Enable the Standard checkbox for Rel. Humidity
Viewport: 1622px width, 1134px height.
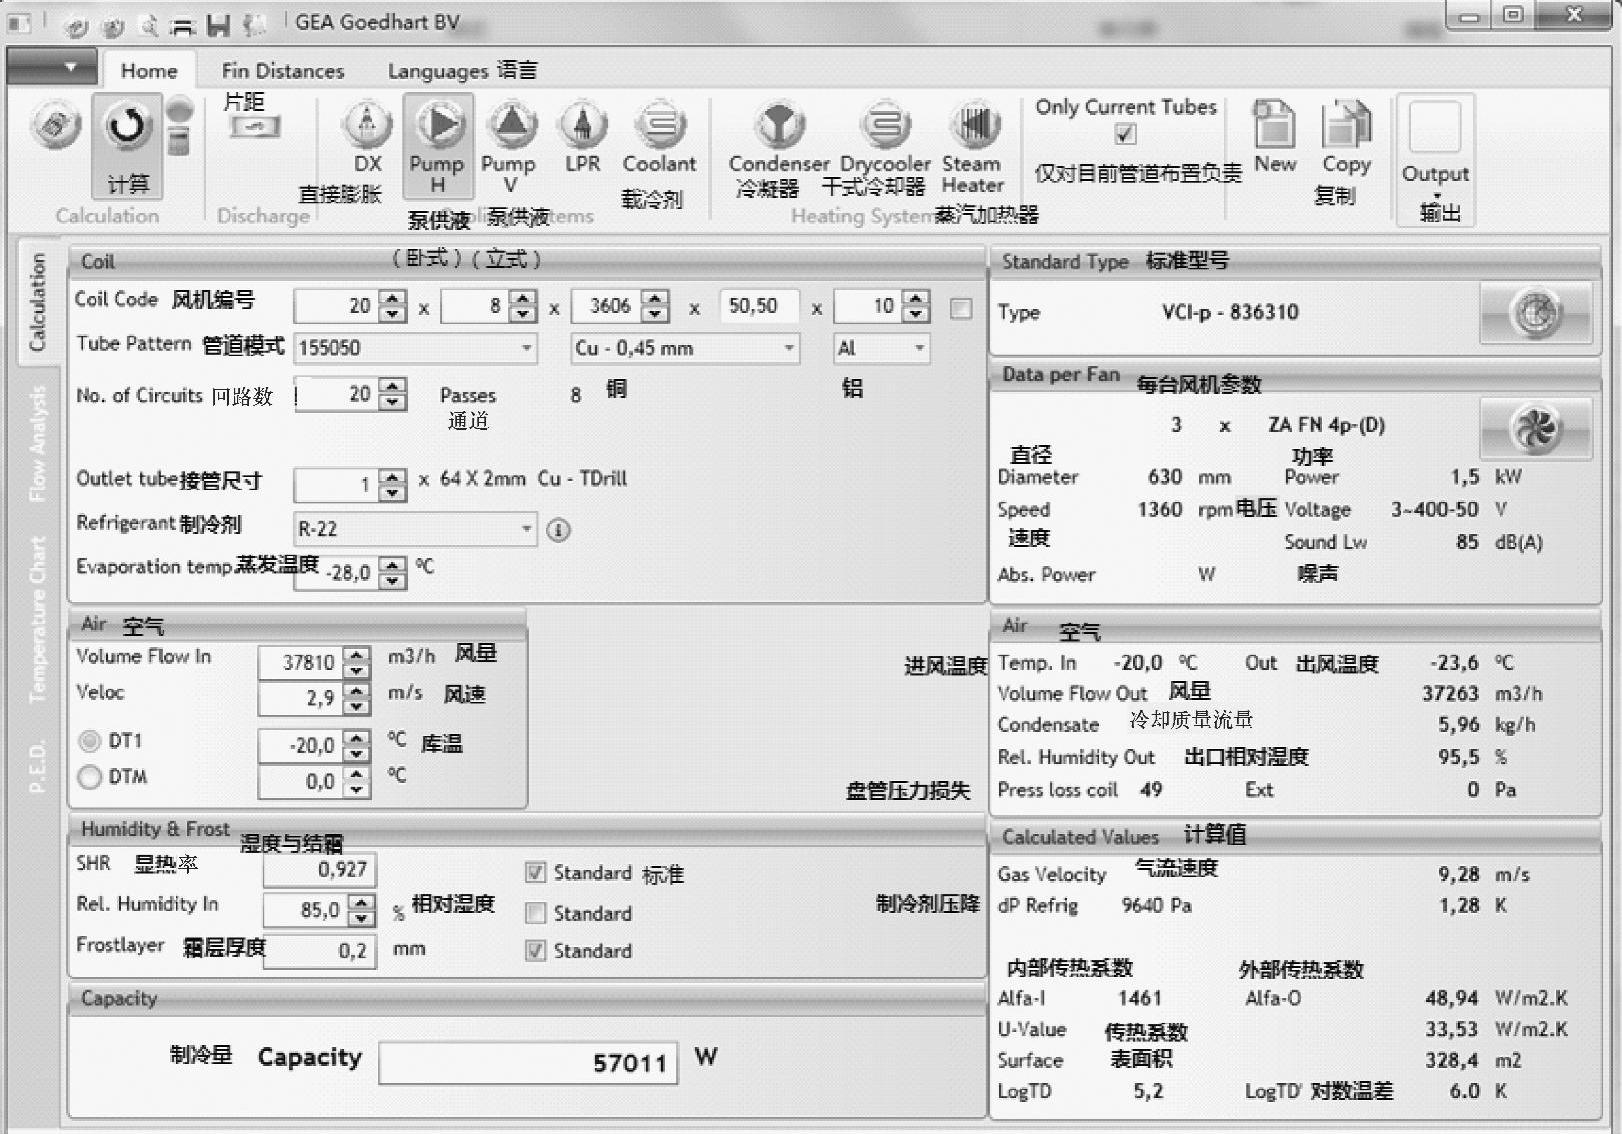[x=536, y=913]
